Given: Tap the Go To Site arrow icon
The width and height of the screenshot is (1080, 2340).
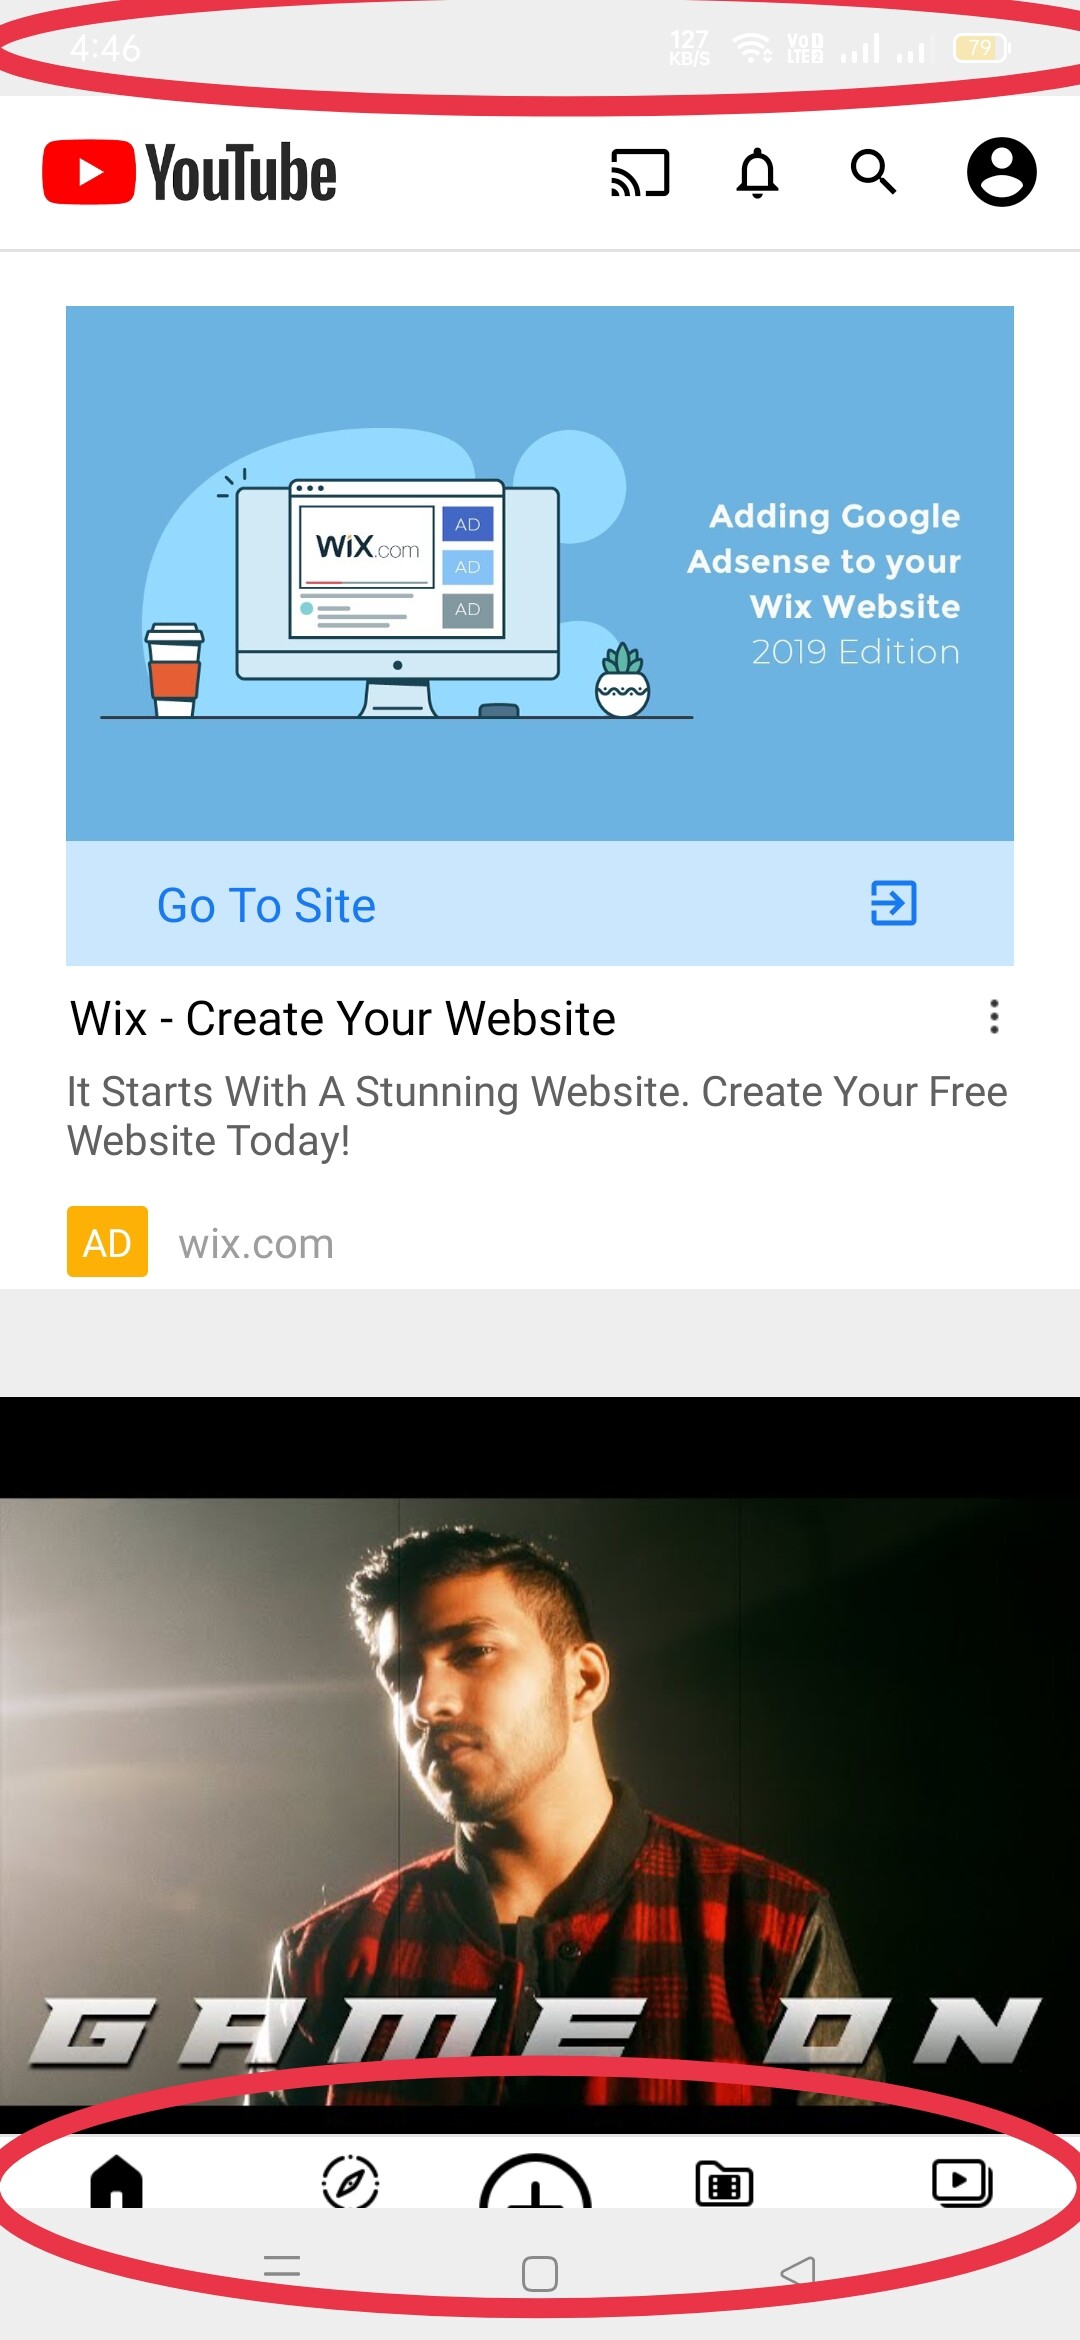Looking at the screenshot, I should [893, 903].
